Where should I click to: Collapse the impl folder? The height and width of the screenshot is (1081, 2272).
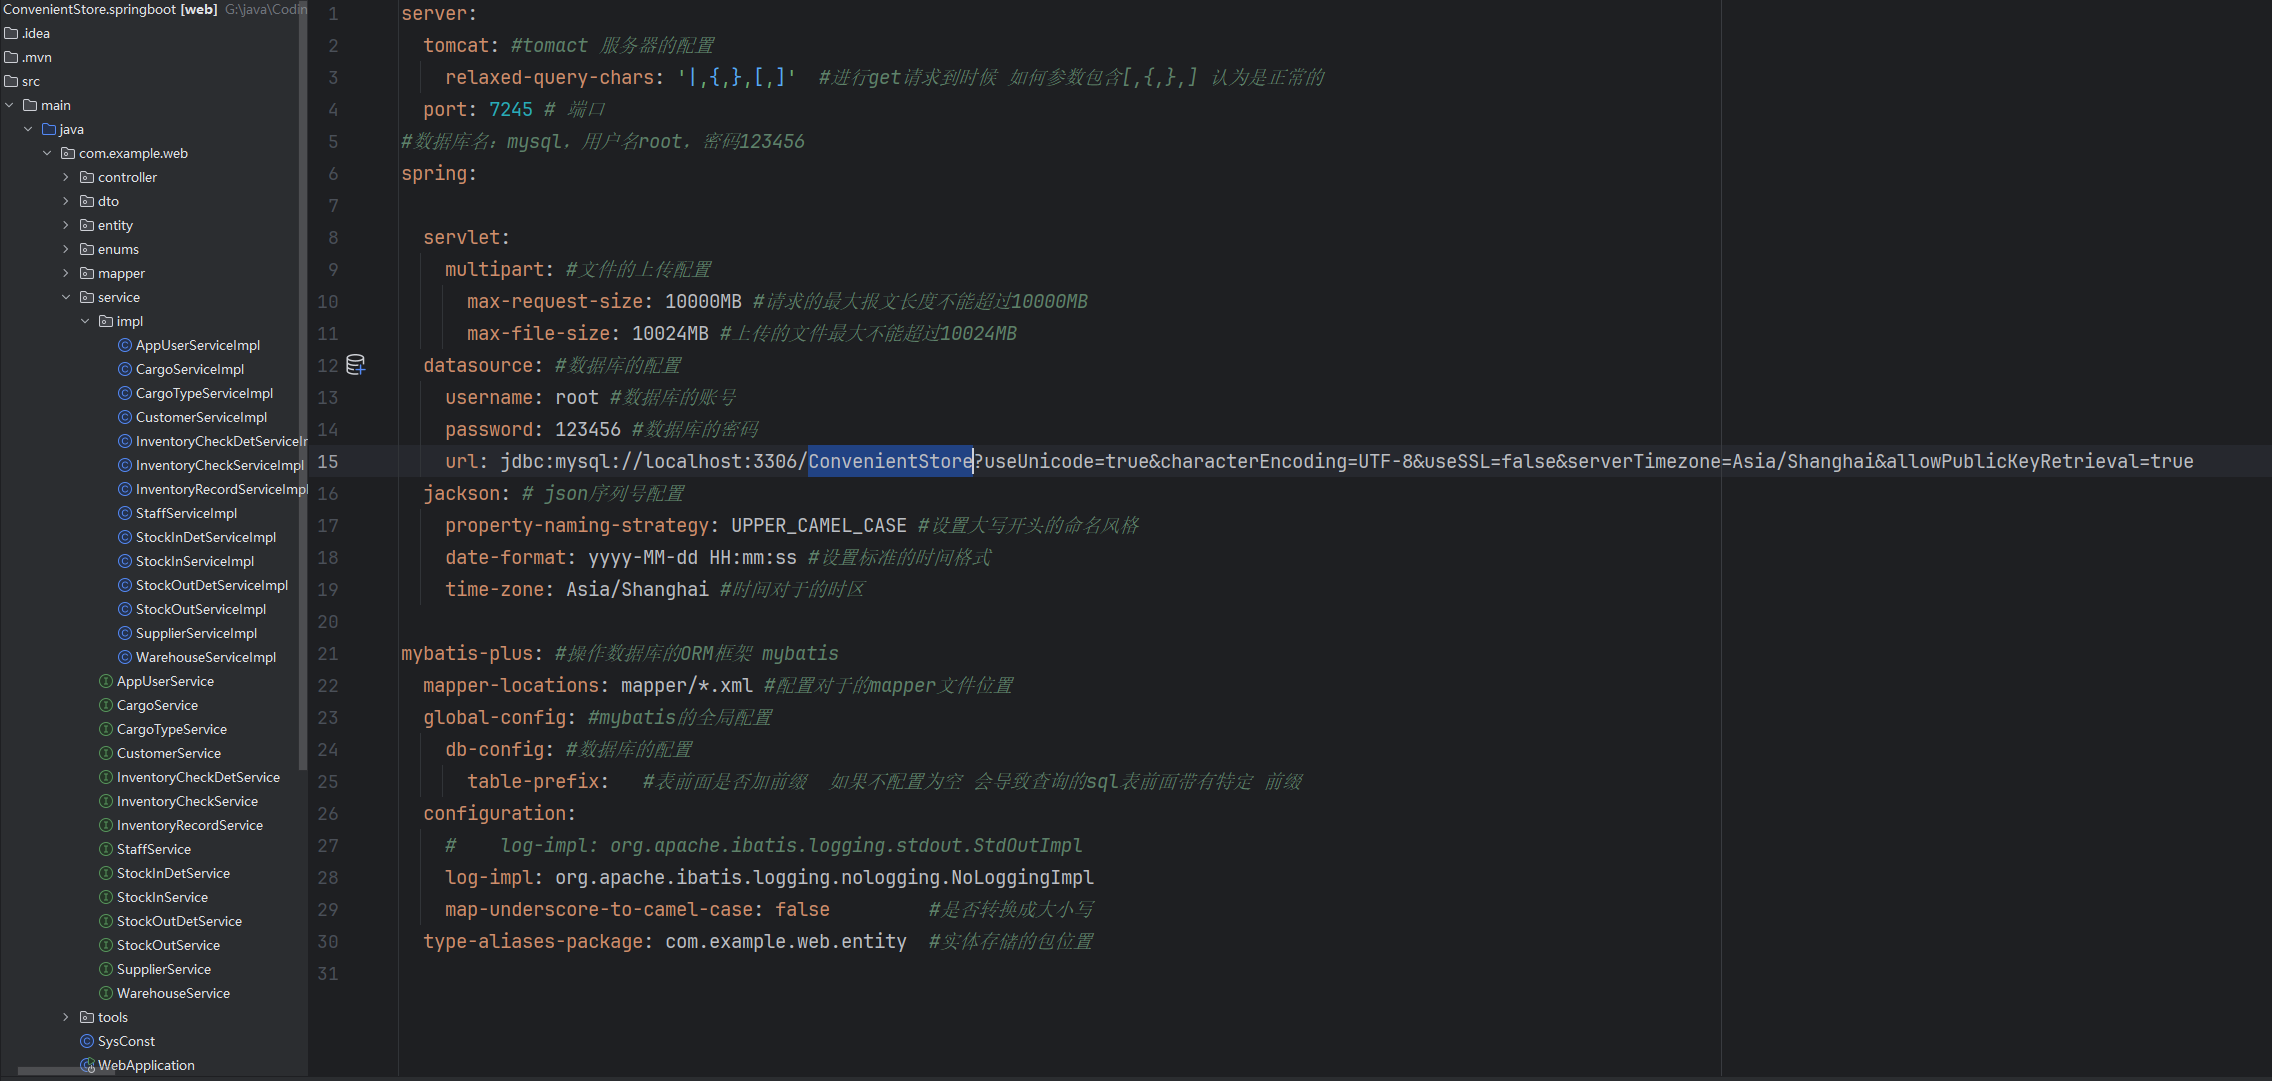[85, 321]
